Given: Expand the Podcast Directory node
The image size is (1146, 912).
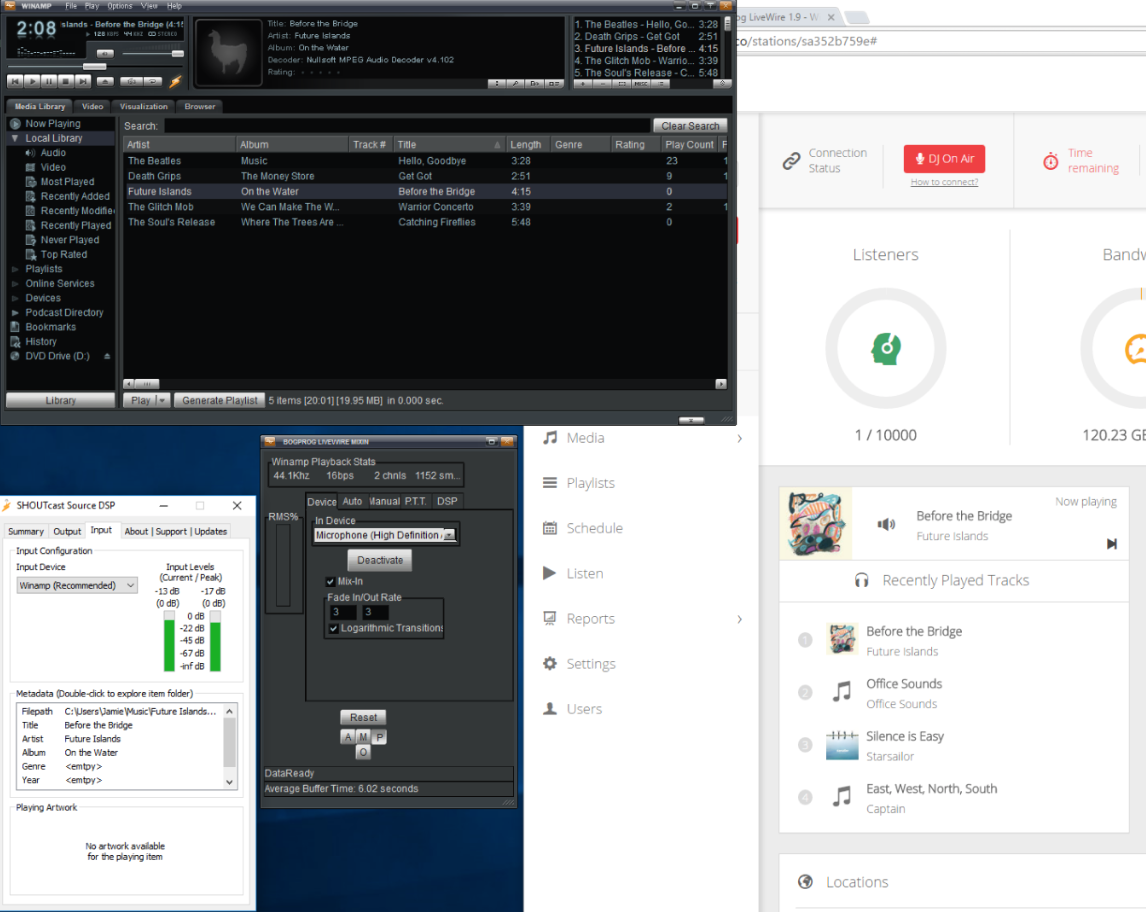Looking at the screenshot, I should pyautogui.click(x=15, y=313).
